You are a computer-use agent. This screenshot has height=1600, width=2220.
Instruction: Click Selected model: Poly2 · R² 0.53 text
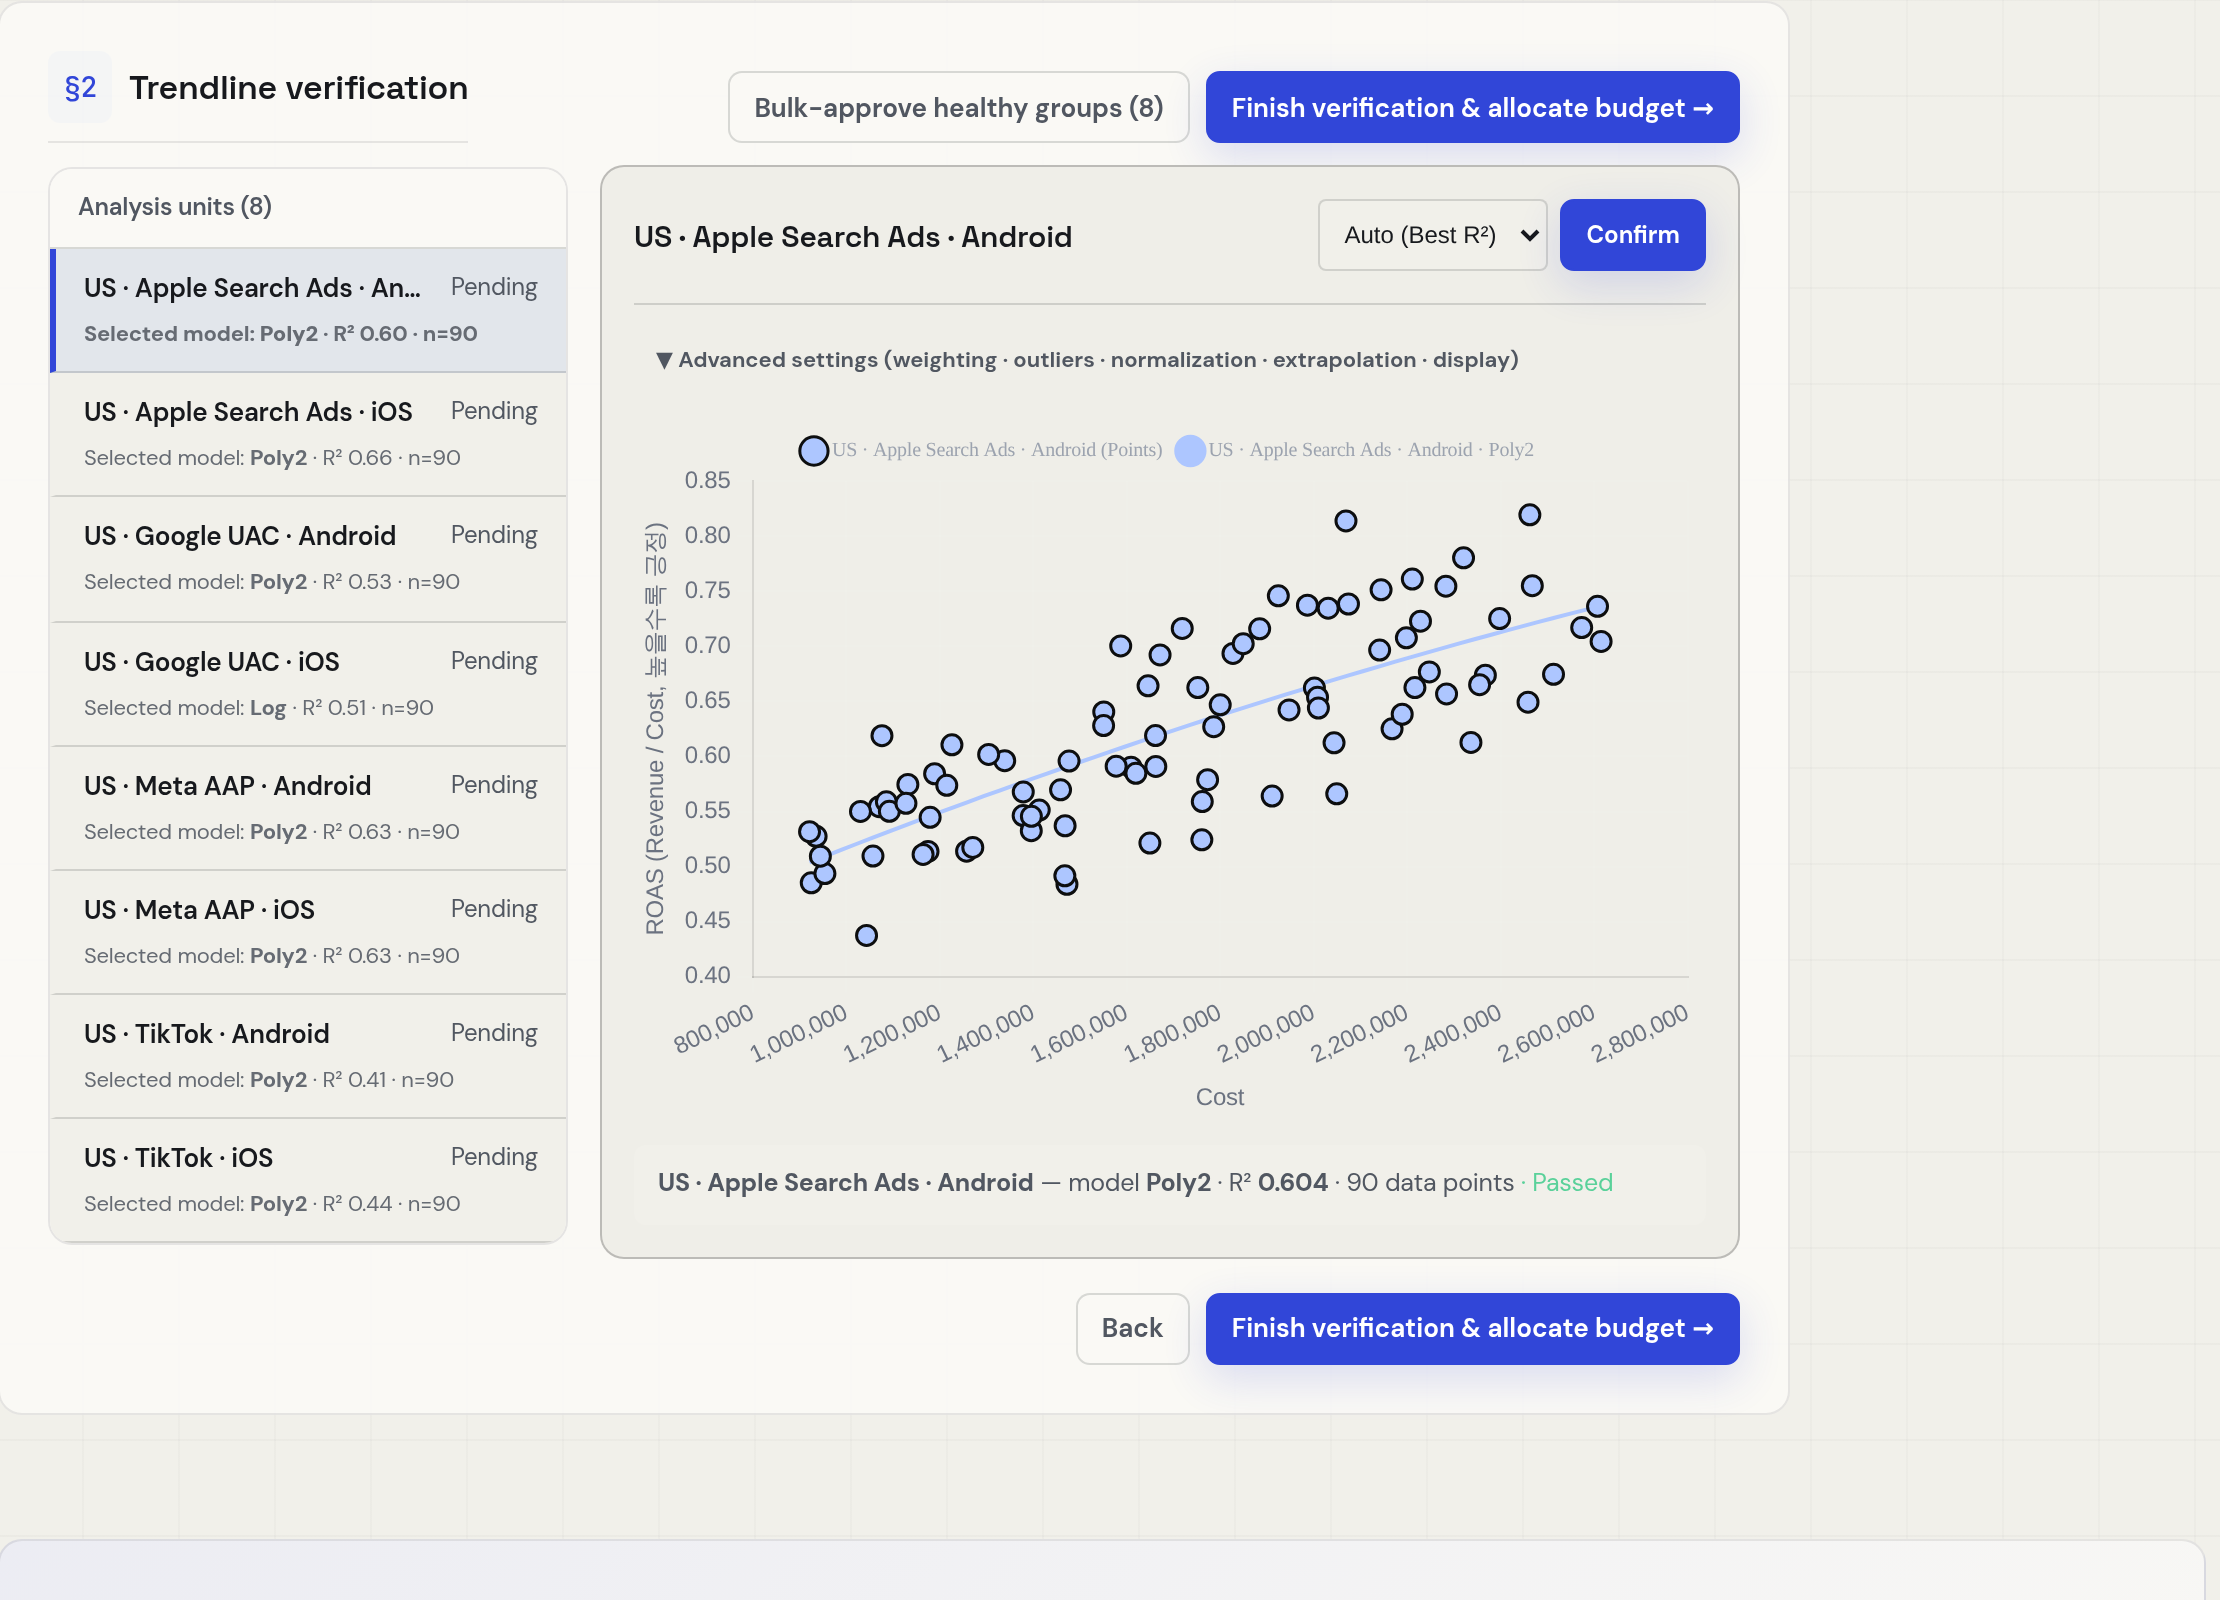tap(272, 582)
